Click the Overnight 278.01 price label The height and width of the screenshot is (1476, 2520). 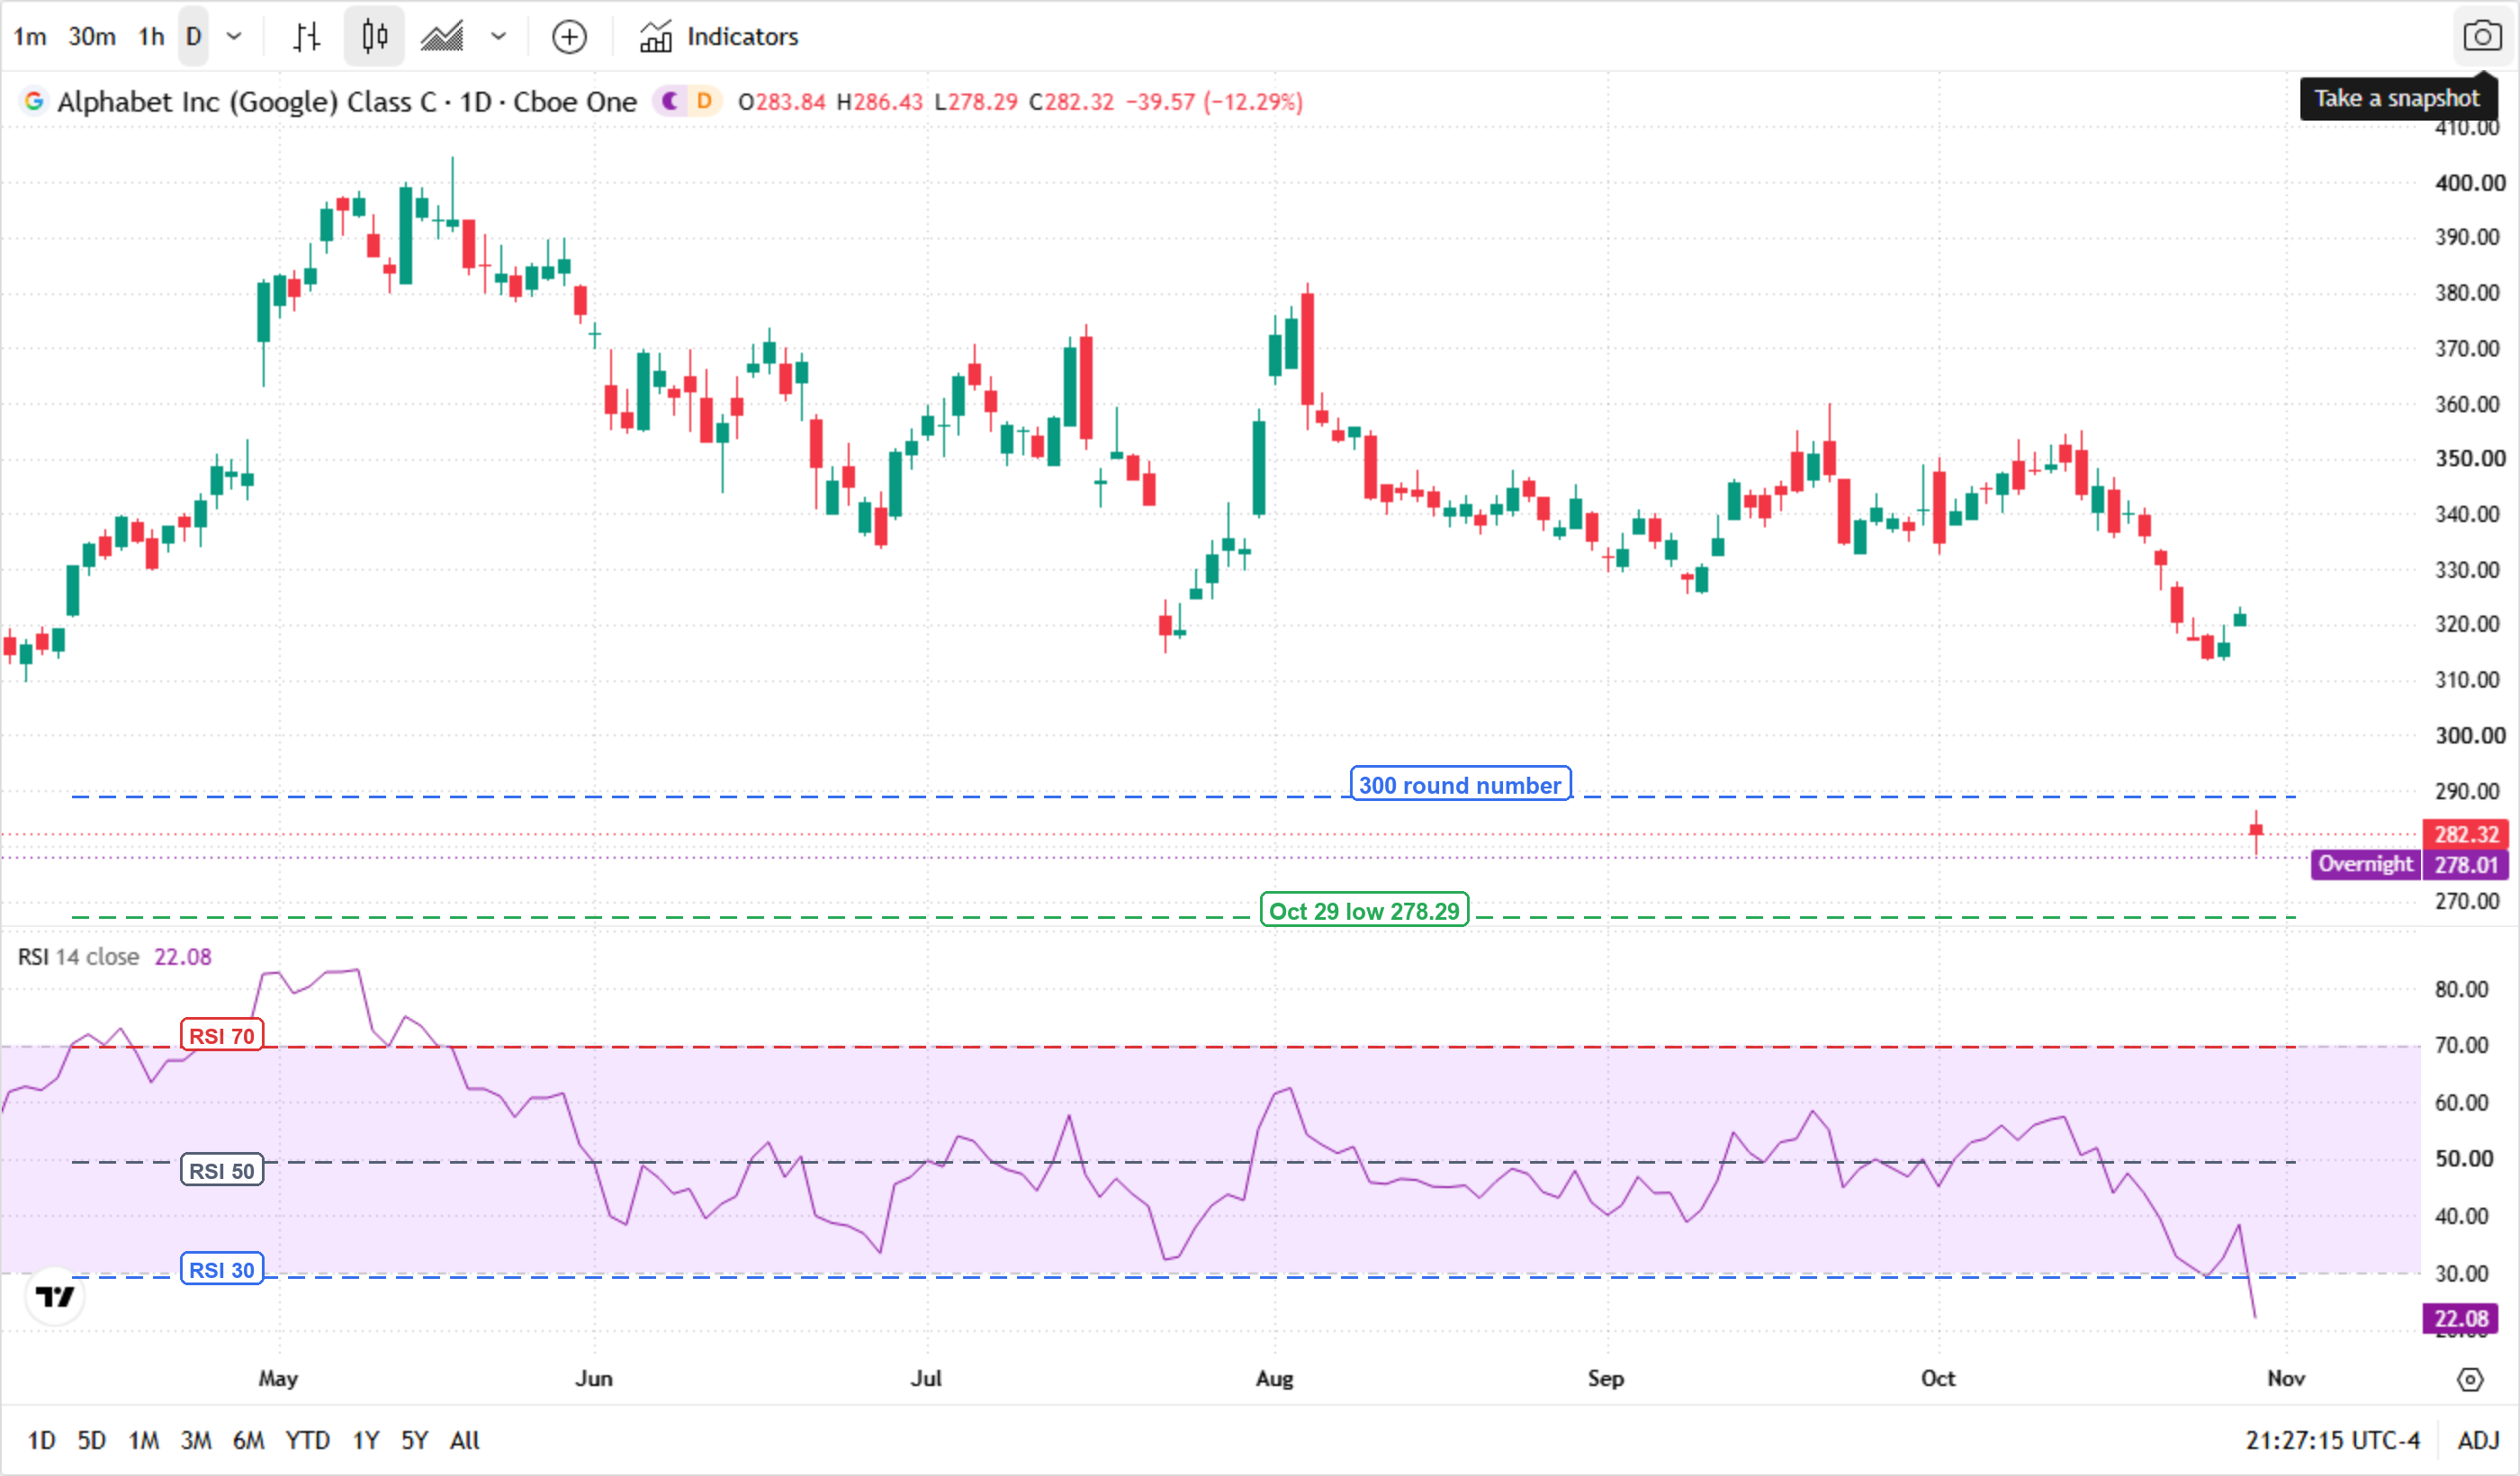pyautogui.click(x=2410, y=865)
